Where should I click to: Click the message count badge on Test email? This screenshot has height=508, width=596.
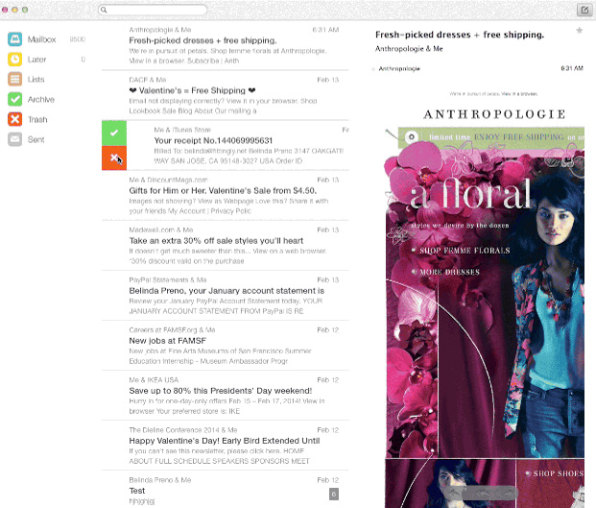click(x=334, y=494)
